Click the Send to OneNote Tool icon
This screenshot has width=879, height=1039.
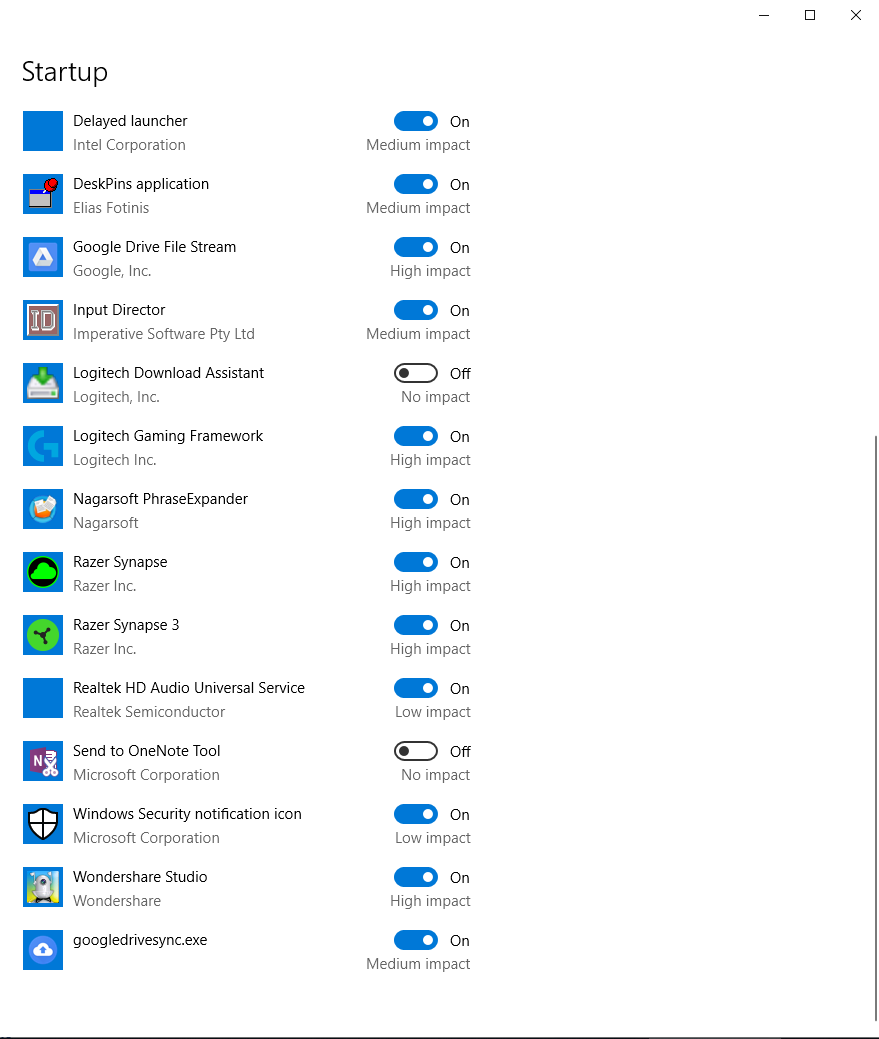click(43, 761)
